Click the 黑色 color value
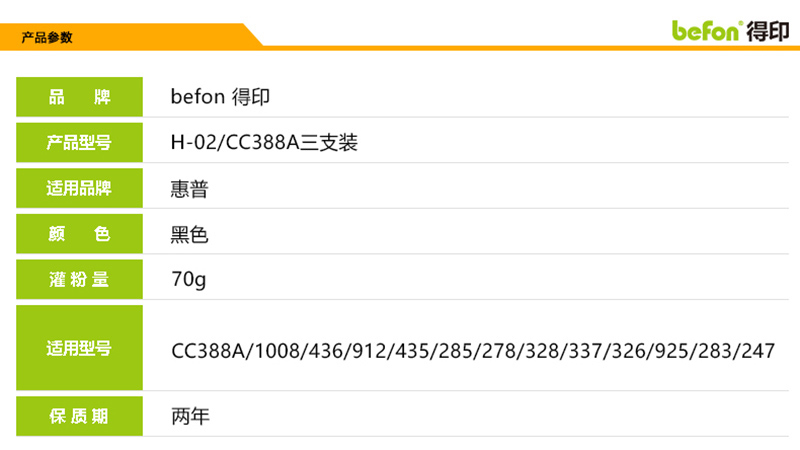Viewport: 800px width, 450px height. pyautogui.click(x=189, y=235)
